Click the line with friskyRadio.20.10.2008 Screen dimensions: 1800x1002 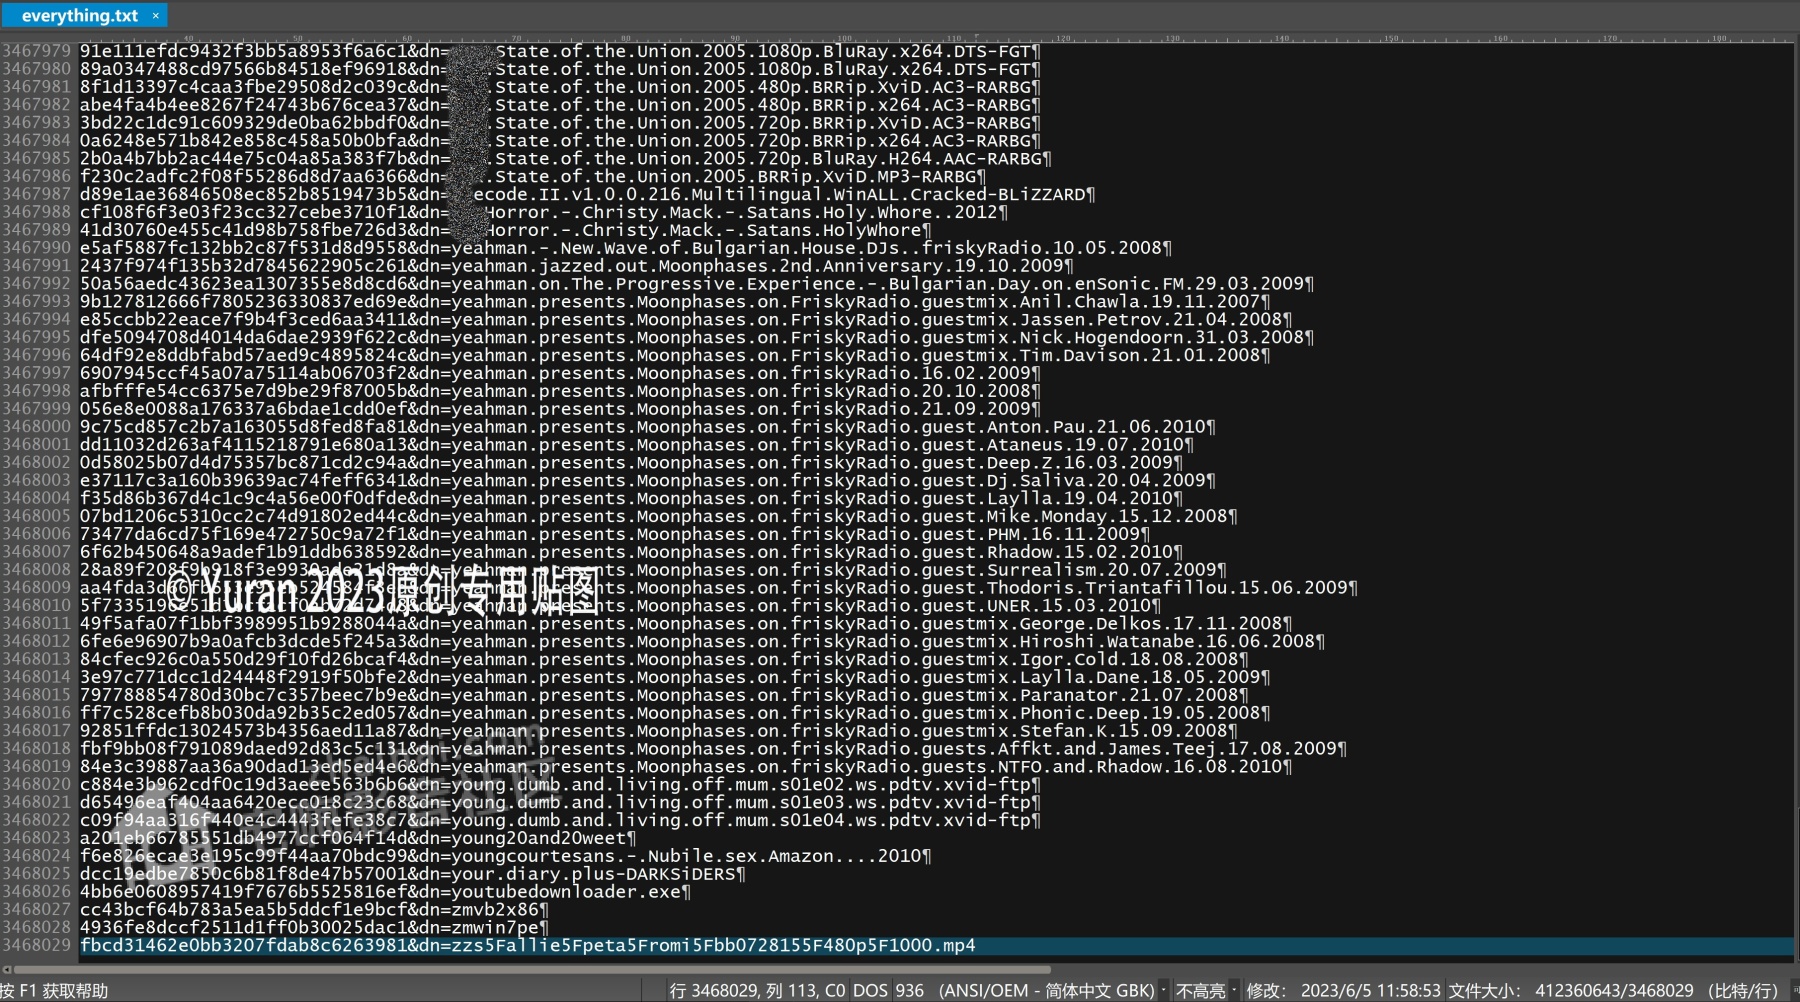pyautogui.click(x=560, y=391)
